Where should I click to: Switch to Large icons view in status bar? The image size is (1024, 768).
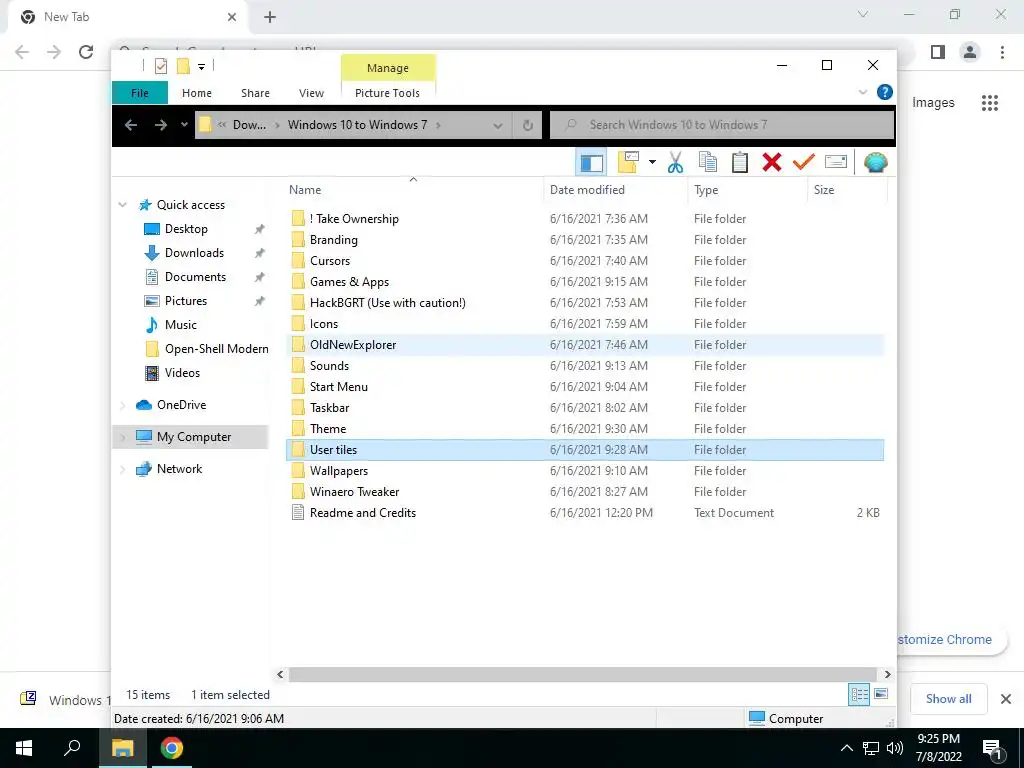point(881,694)
